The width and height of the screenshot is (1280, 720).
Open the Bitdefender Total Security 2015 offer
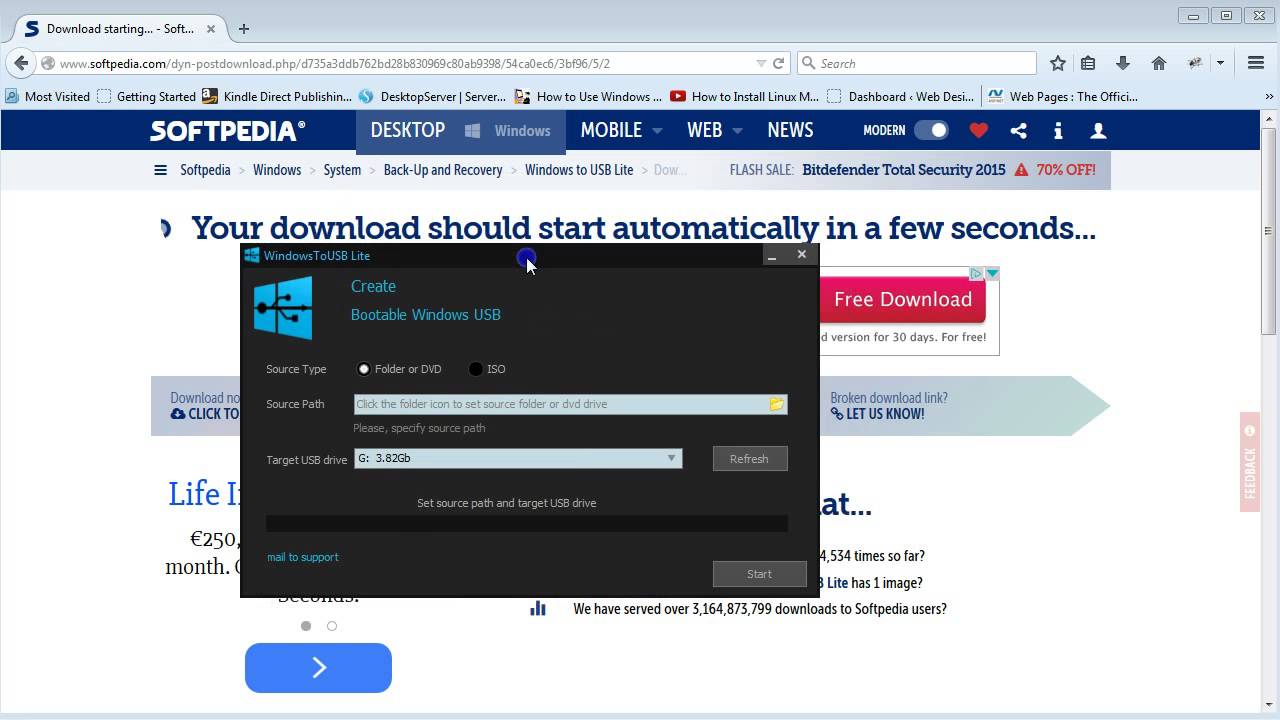click(x=904, y=170)
